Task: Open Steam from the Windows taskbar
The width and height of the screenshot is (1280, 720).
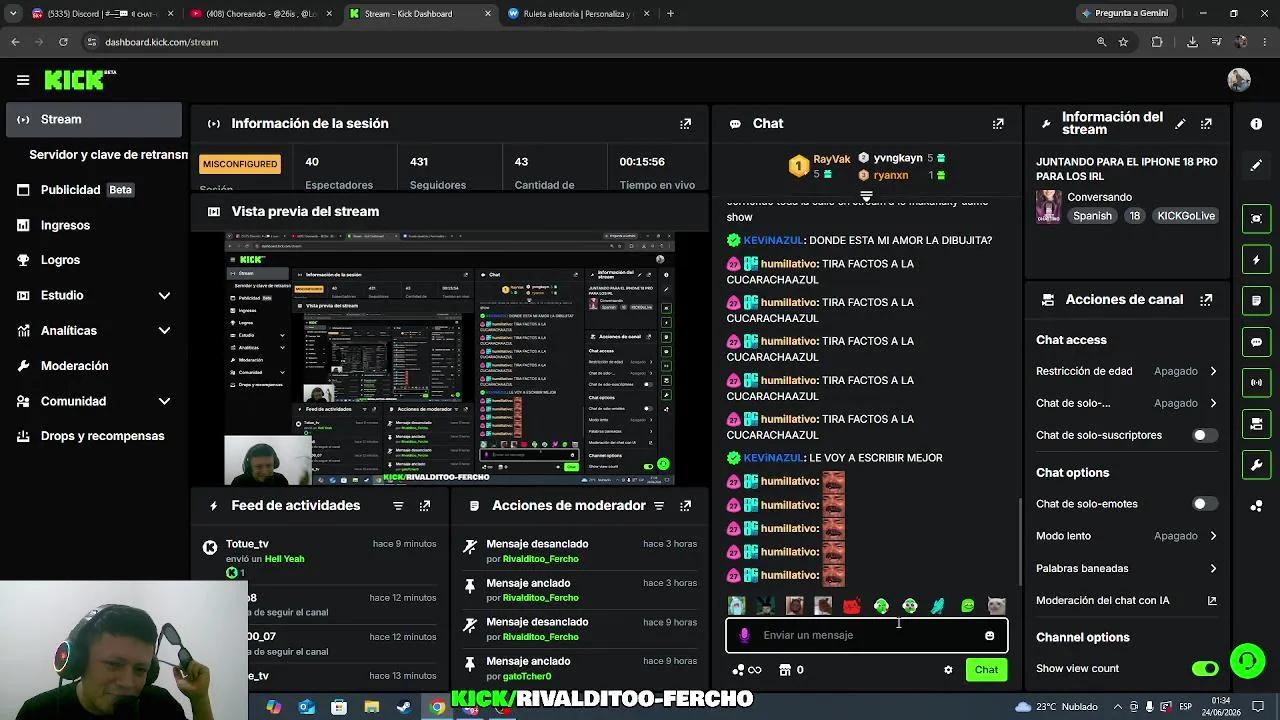Action: pyautogui.click(x=404, y=707)
